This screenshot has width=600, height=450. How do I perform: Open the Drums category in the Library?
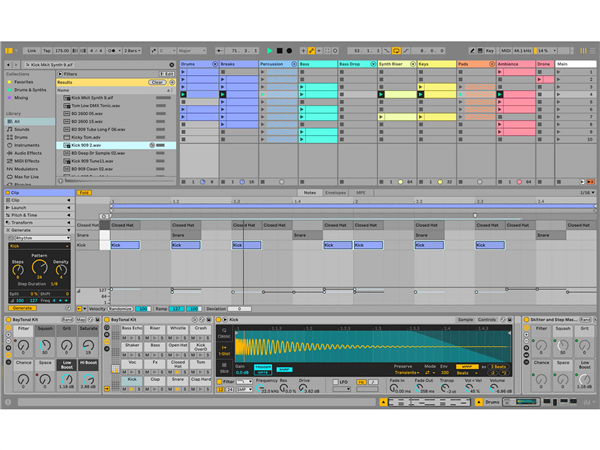tap(22, 137)
